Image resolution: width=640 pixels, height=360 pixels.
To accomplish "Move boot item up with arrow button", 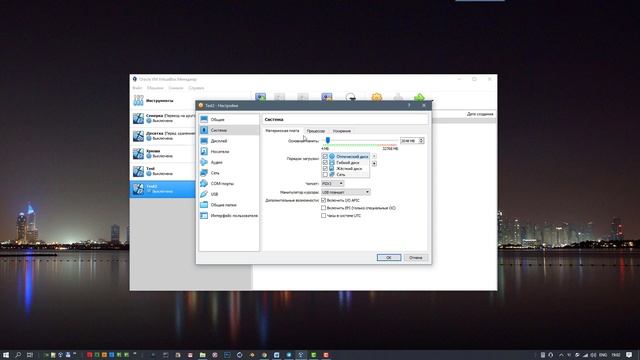I will pos(374,156).
